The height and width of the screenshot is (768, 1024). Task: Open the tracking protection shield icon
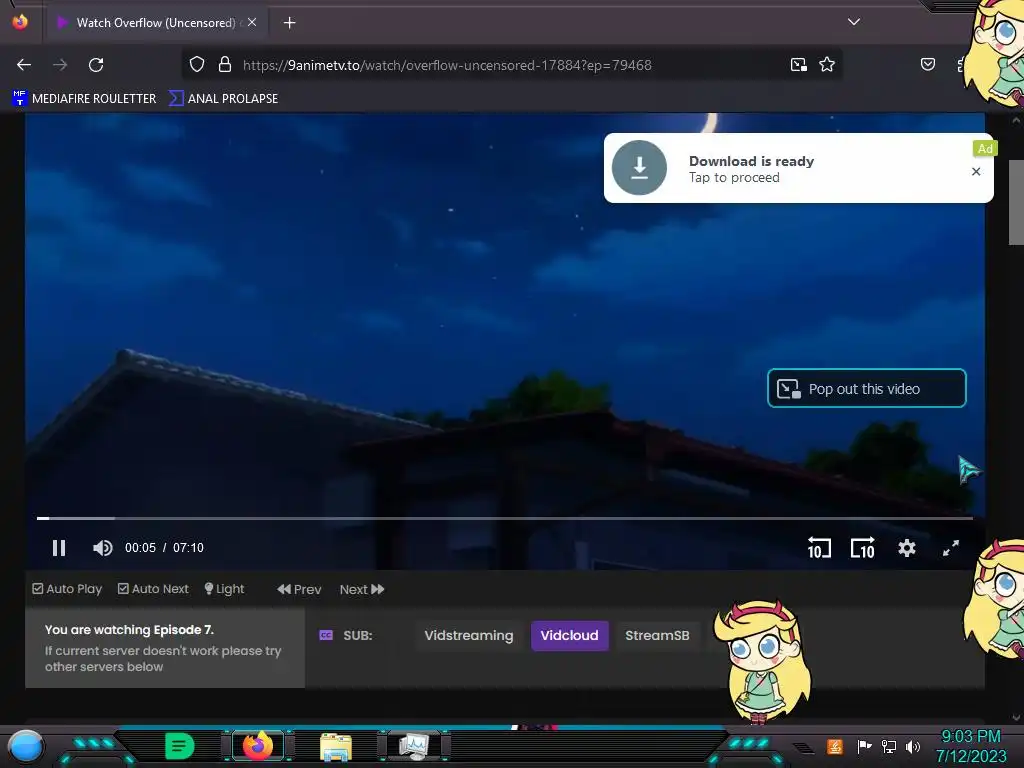[x=197, y=65]
